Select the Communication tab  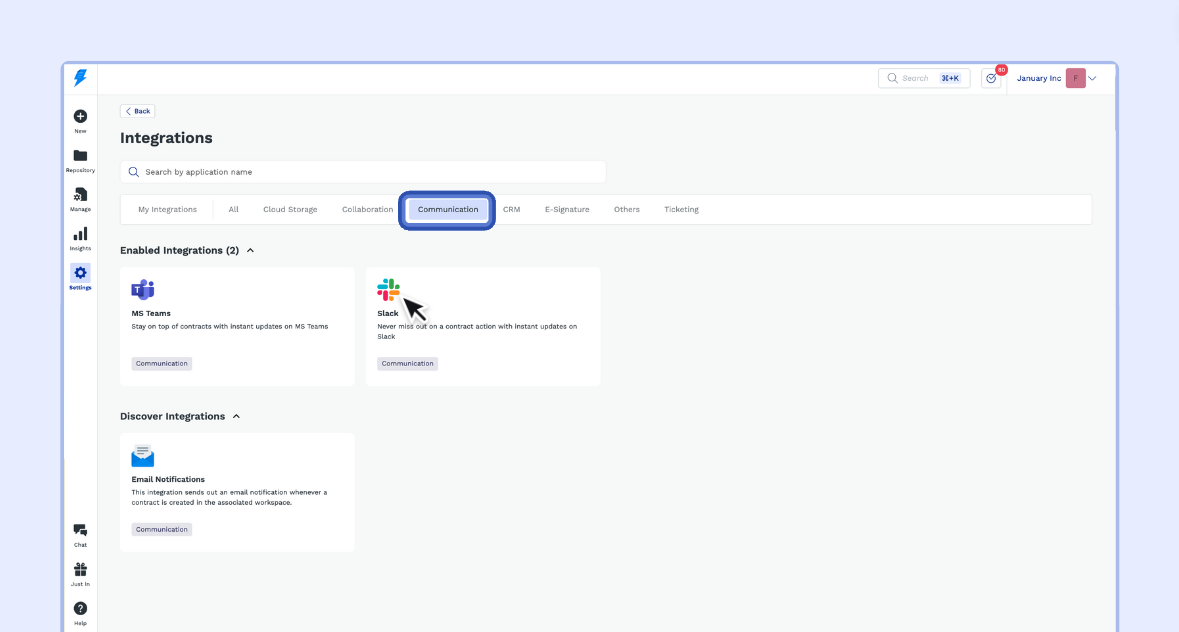coord(447,210)
